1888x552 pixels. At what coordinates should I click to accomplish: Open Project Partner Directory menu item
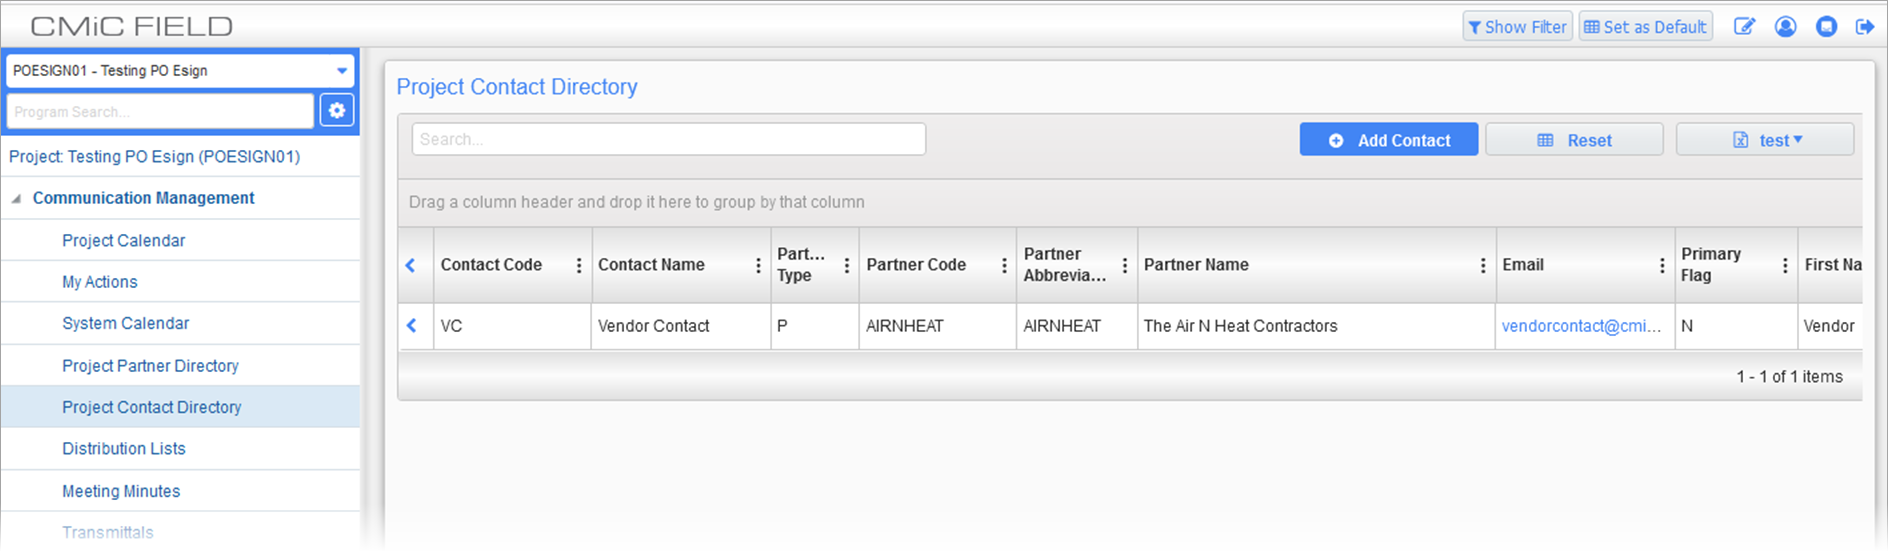[x=150, y=366]
